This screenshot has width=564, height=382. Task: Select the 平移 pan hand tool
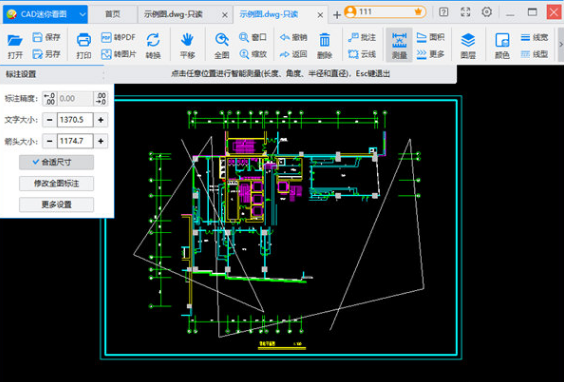pyautogui.click(x=187, y=46)
